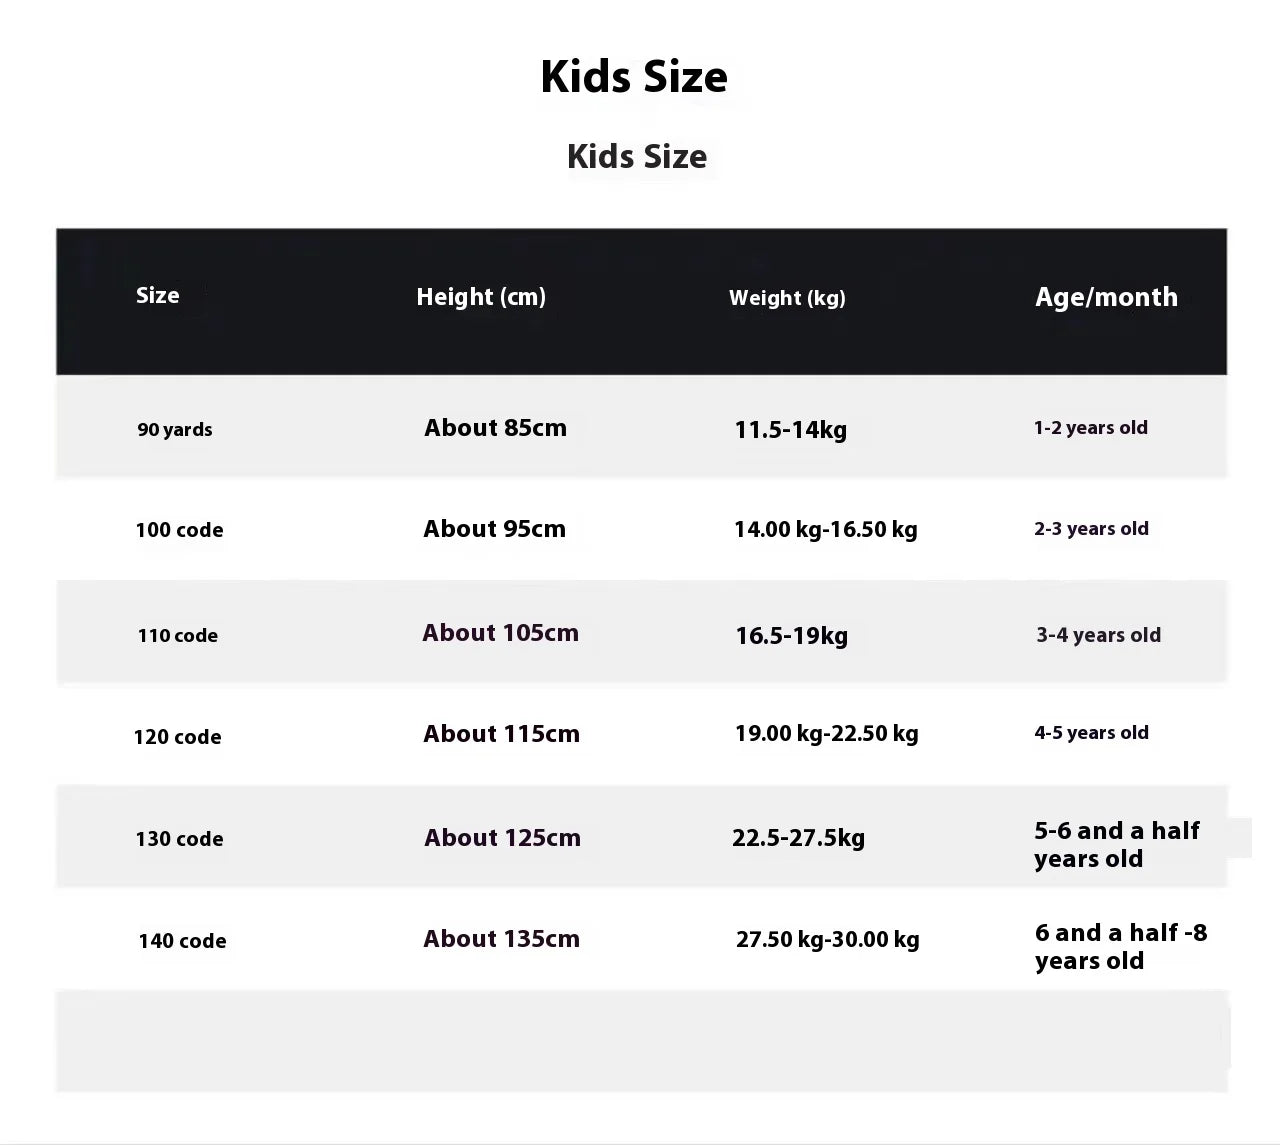
Task: Click the "11.5-14kg" weight cell
Action: point(790,430)
